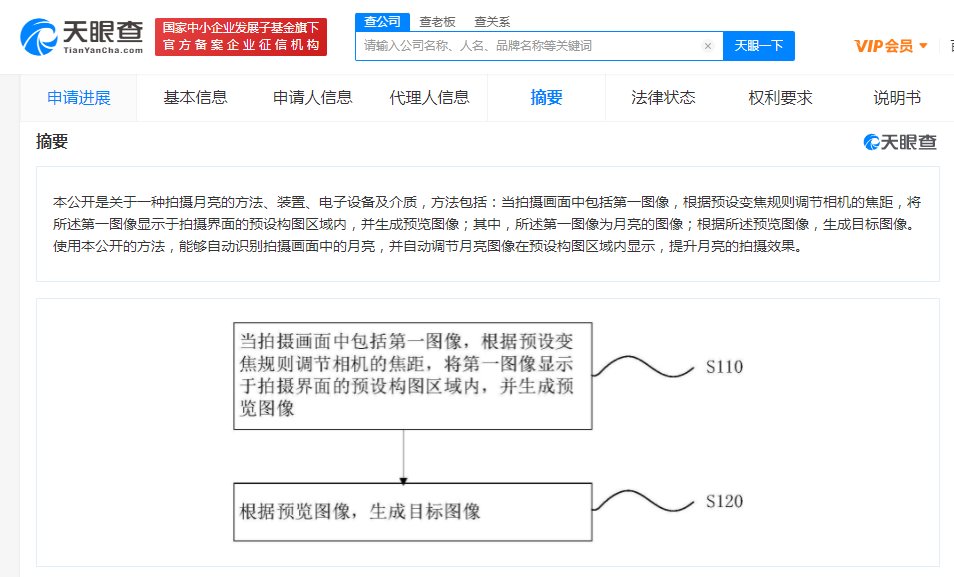Go to the 基本信息 section tab
The image size is (954, 577).
tap(195, 98)
